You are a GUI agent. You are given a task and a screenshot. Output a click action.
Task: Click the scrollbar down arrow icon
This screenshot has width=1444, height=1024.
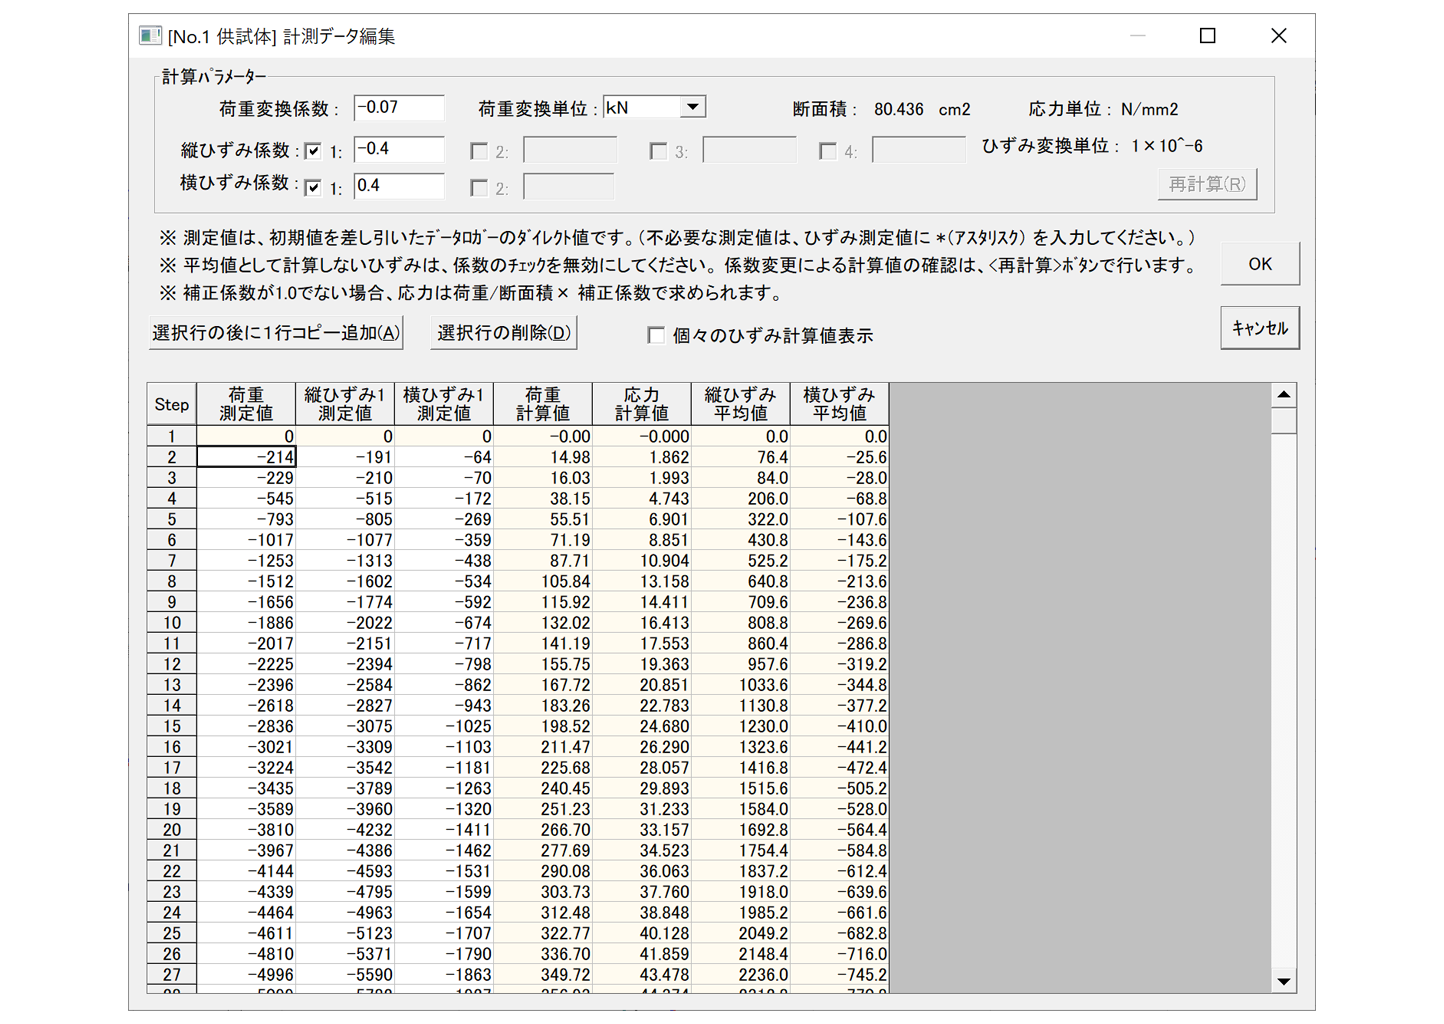[1284, 981]
